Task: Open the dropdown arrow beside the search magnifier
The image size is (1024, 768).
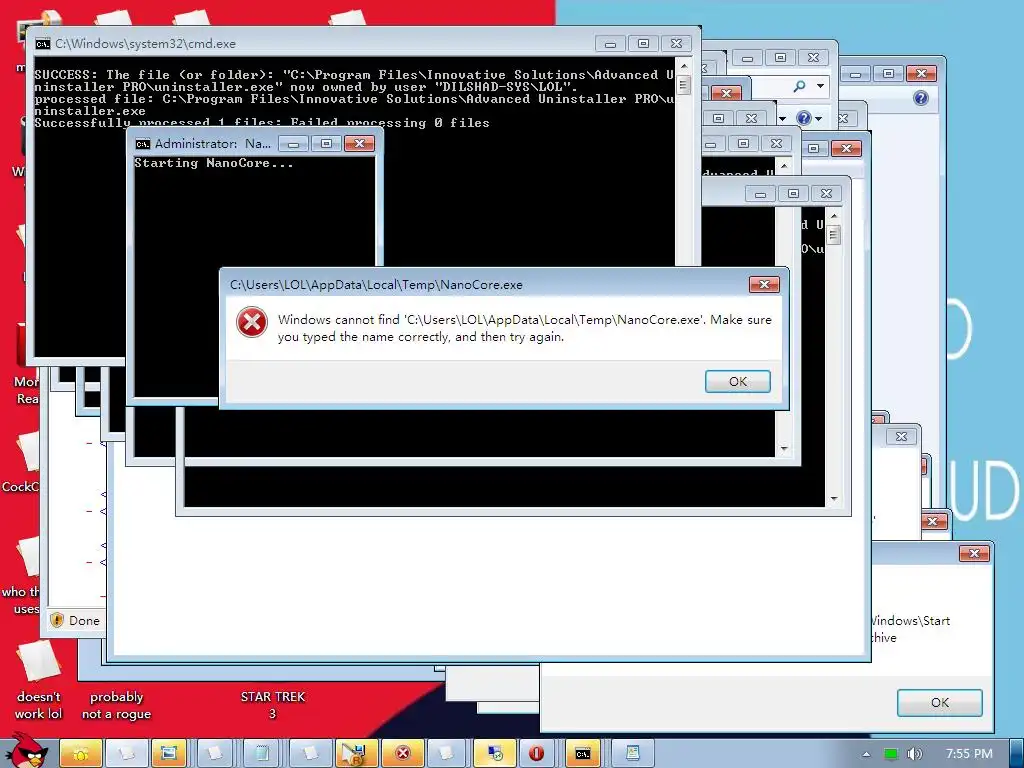Action: coord(820,86)
